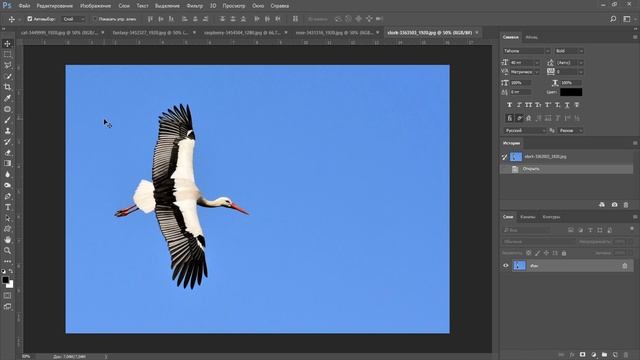640x360 pixels.
Task: Open the History panel options menu
Action: 635,143
